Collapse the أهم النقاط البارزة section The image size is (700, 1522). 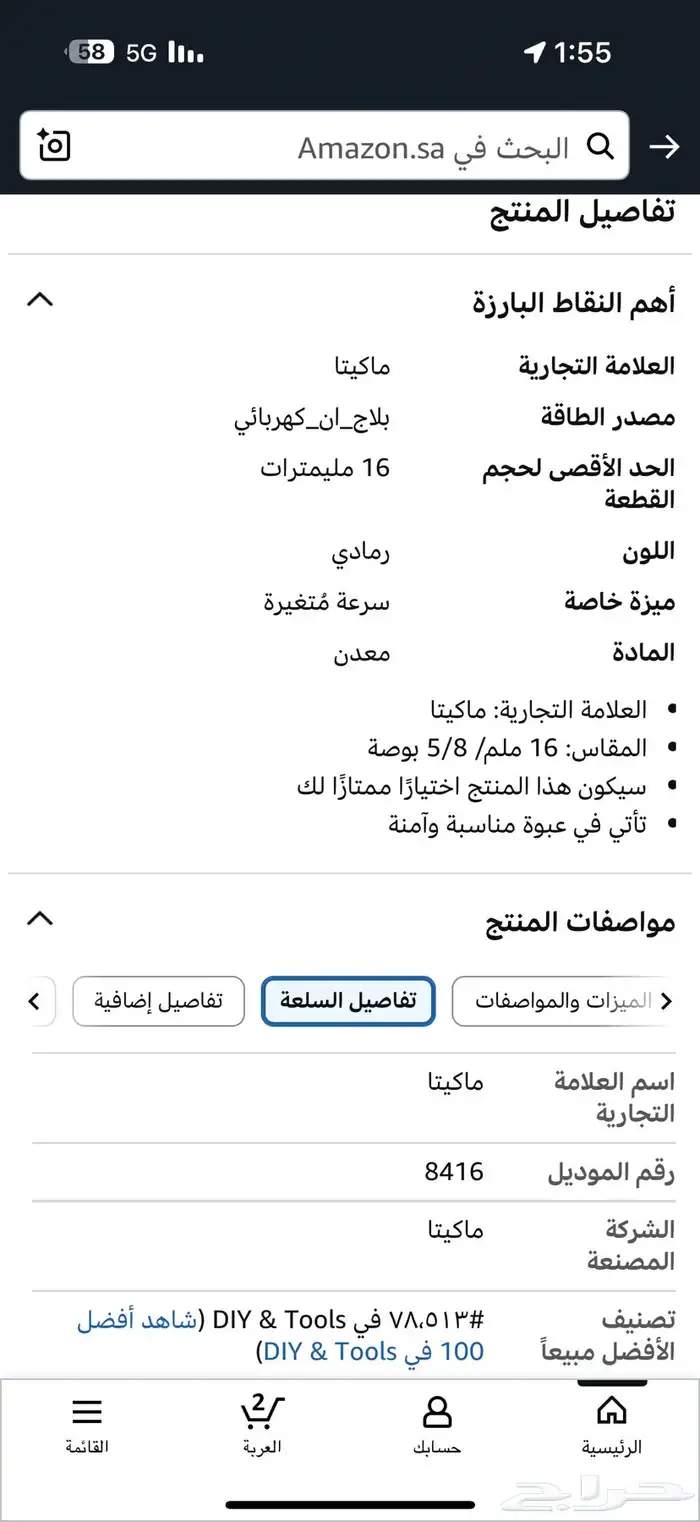(40, 299)
